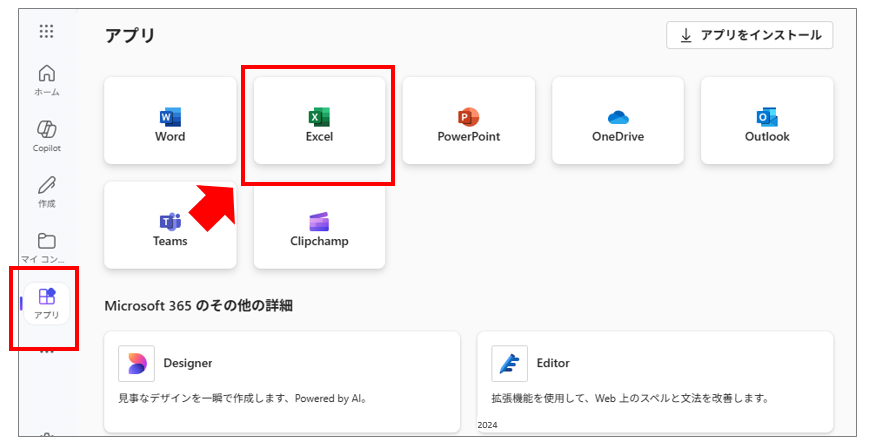Open the Editor app icon
879x448 pixels.
click(x=510, y=363)
